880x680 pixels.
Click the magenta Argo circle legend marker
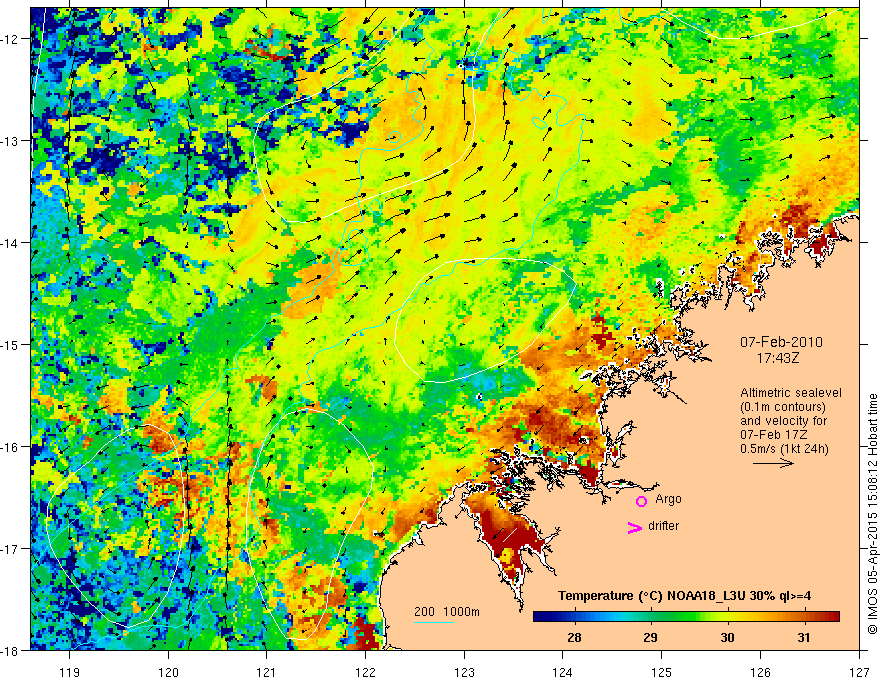[641, 501]
